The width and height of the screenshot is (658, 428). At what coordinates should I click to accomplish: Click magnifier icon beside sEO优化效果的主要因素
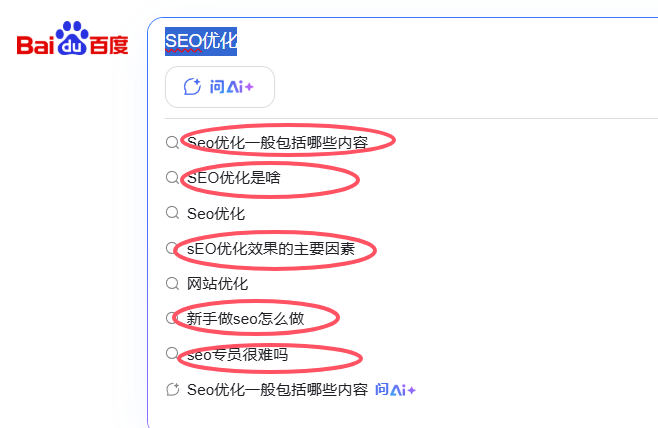pyautogui.click(x=172, y=248)
